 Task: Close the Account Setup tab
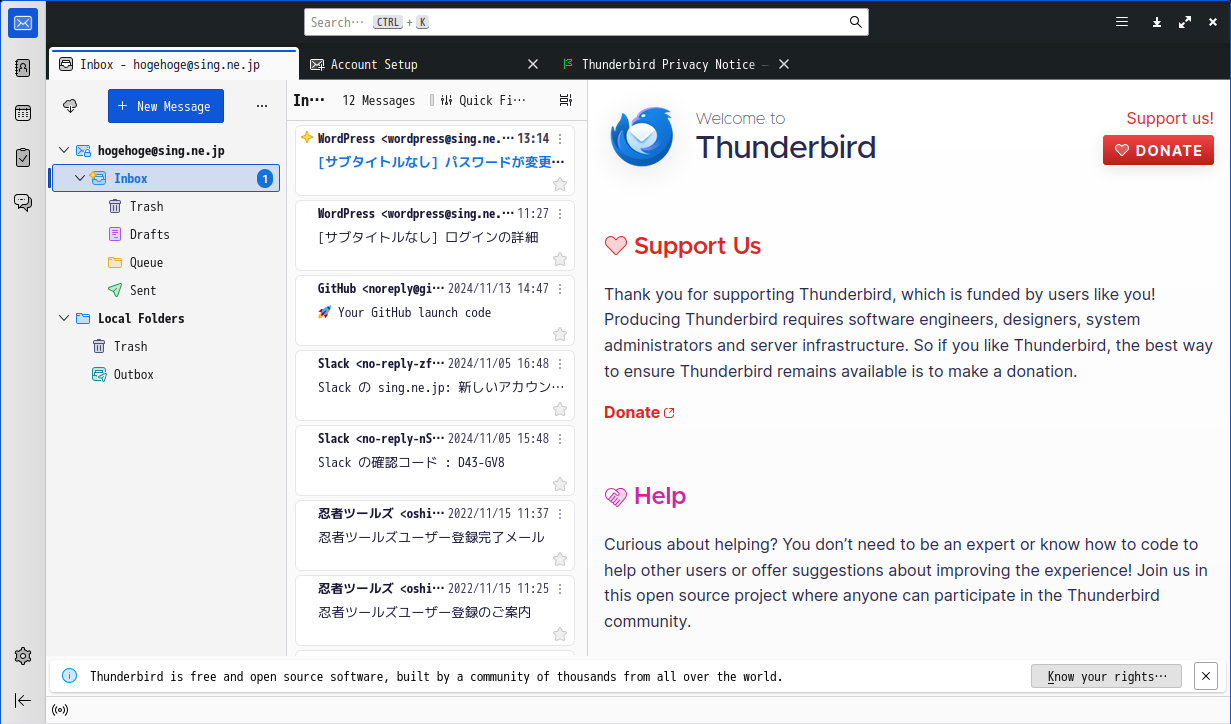pos(533,64)
